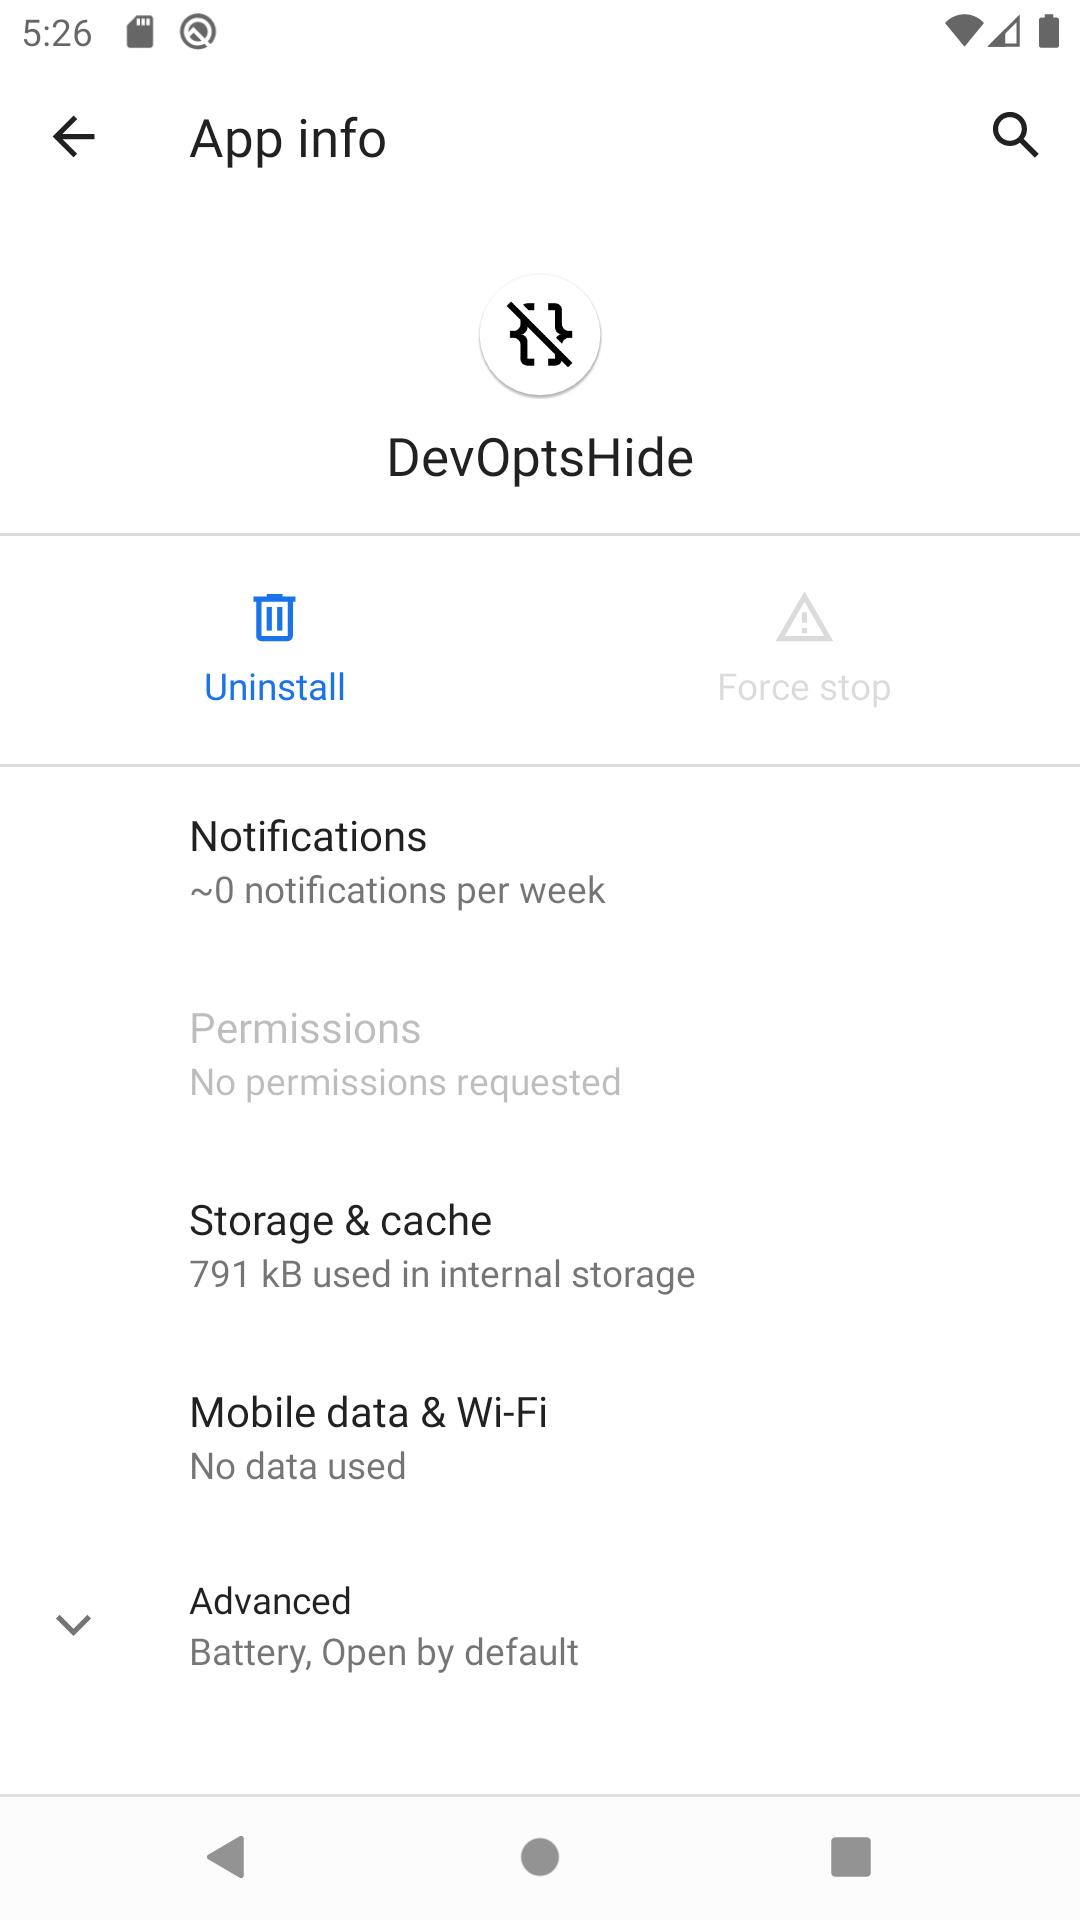Tap the Force stop warning triangle icon

click(804, 617)
